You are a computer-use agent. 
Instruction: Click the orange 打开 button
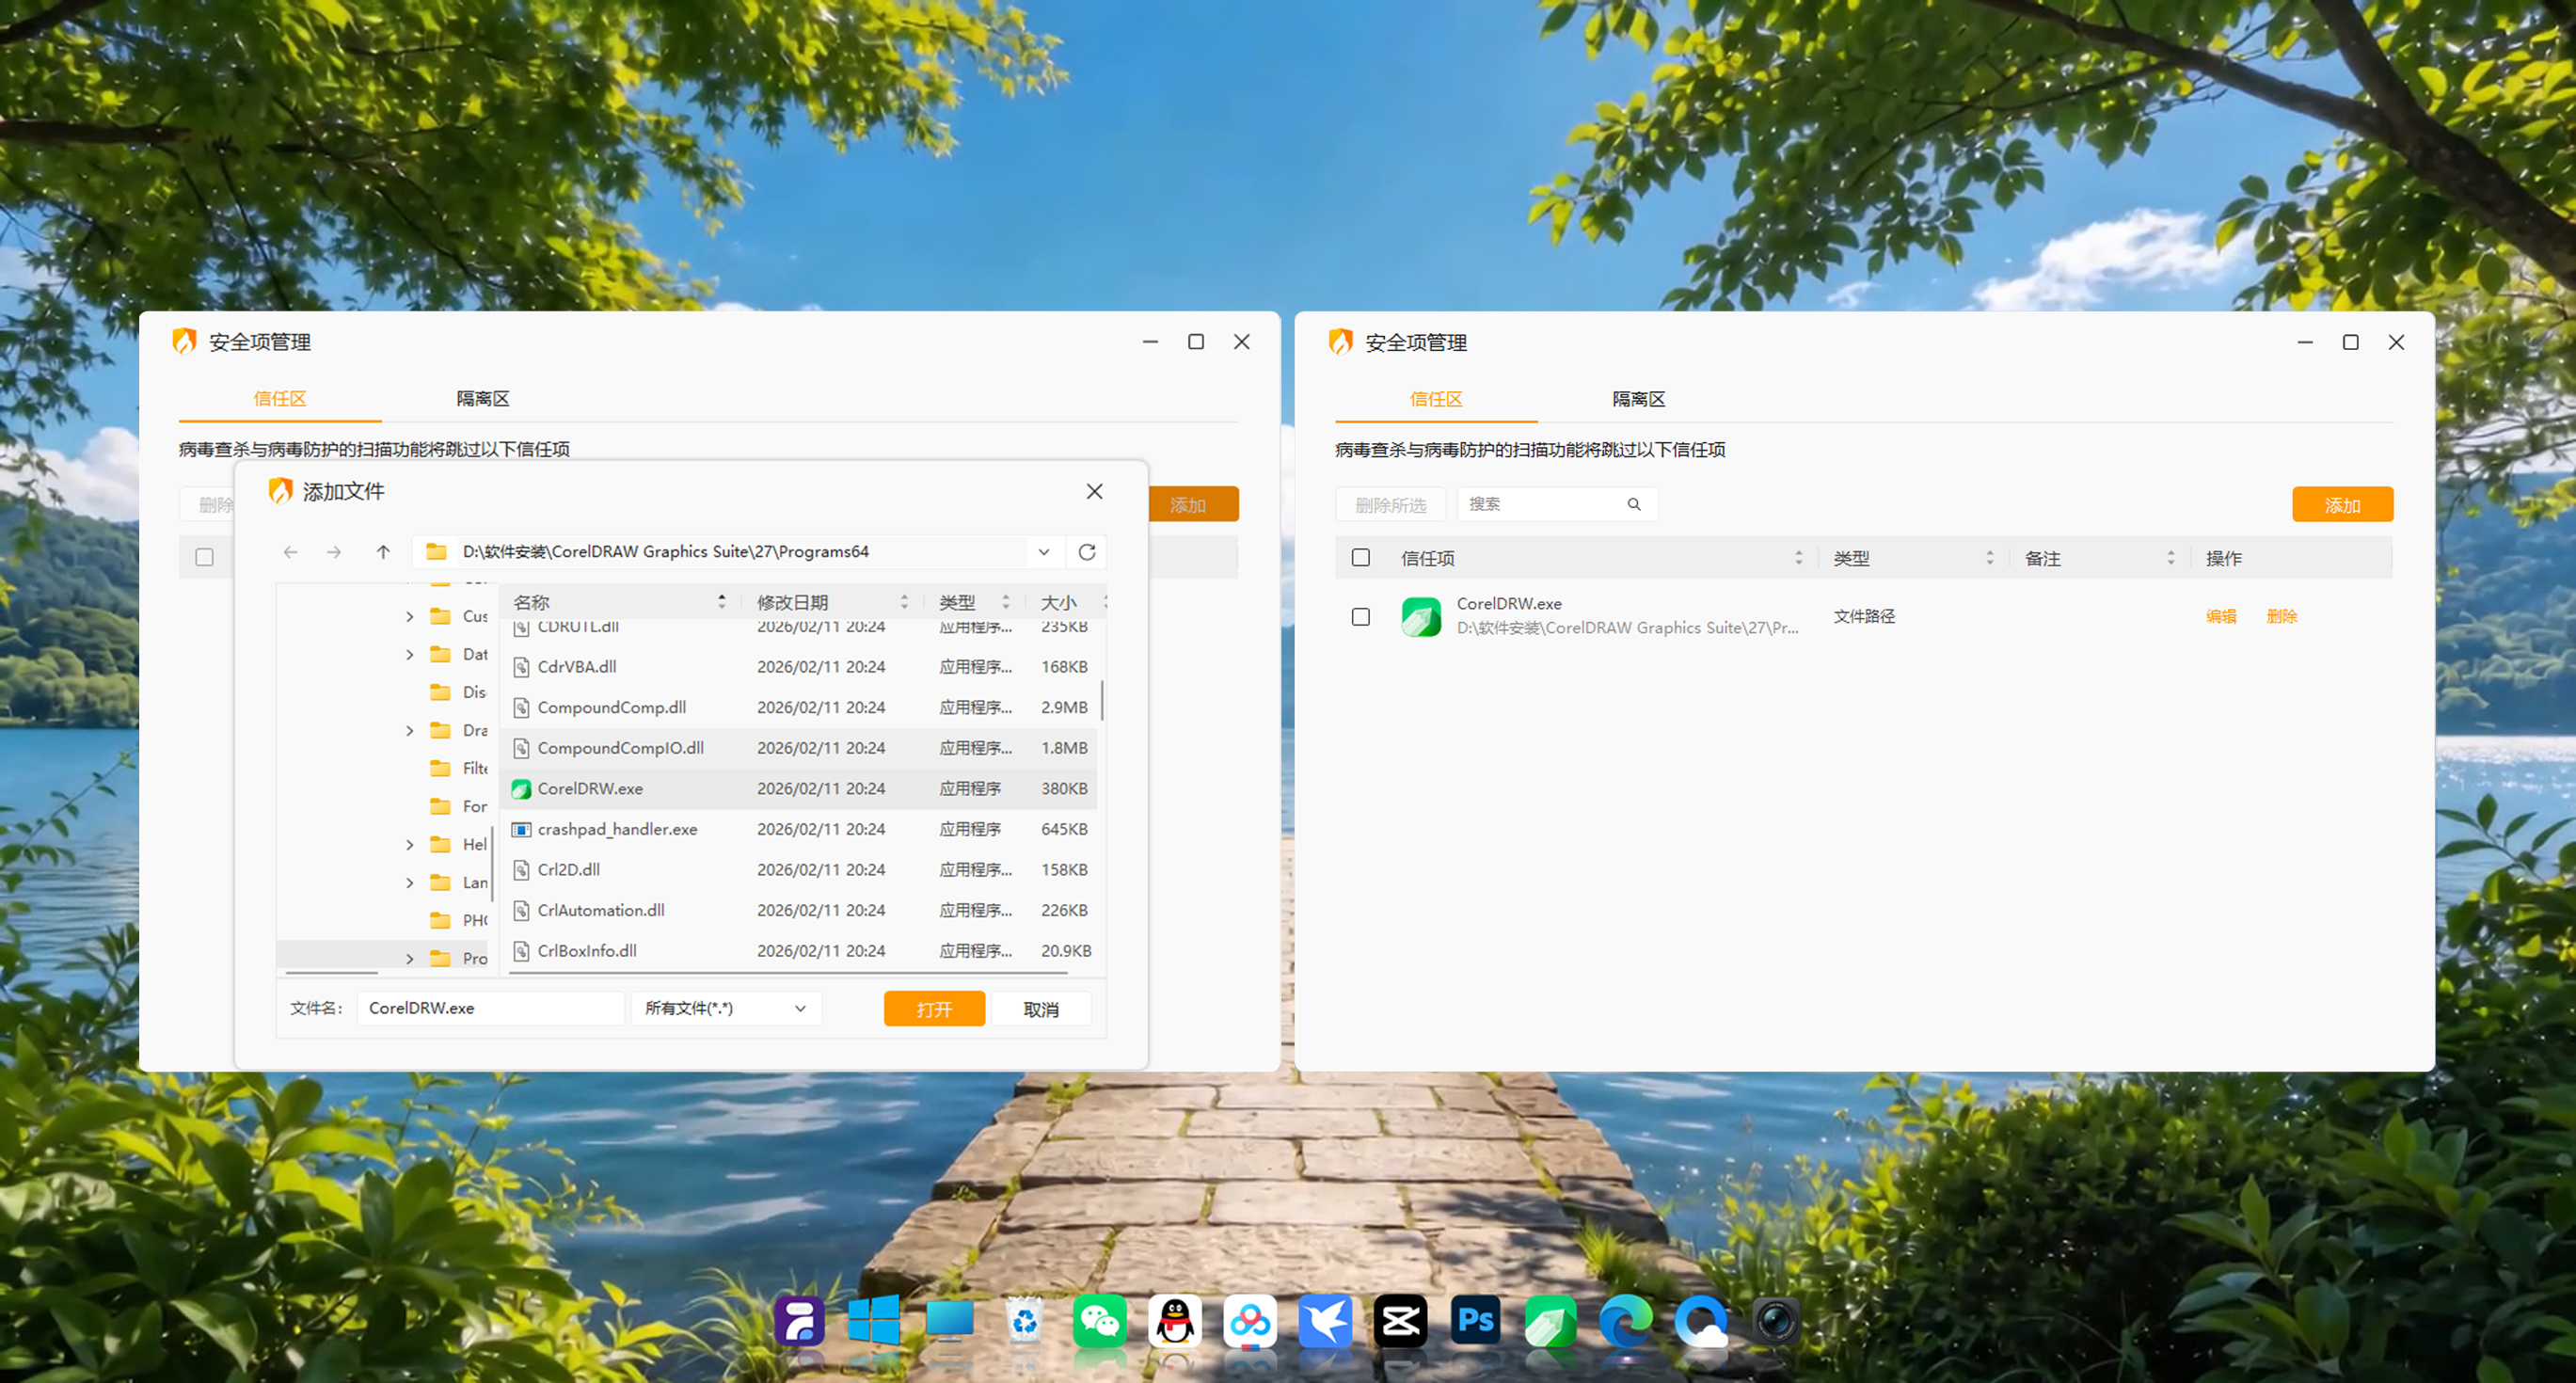pos(934,1009)
